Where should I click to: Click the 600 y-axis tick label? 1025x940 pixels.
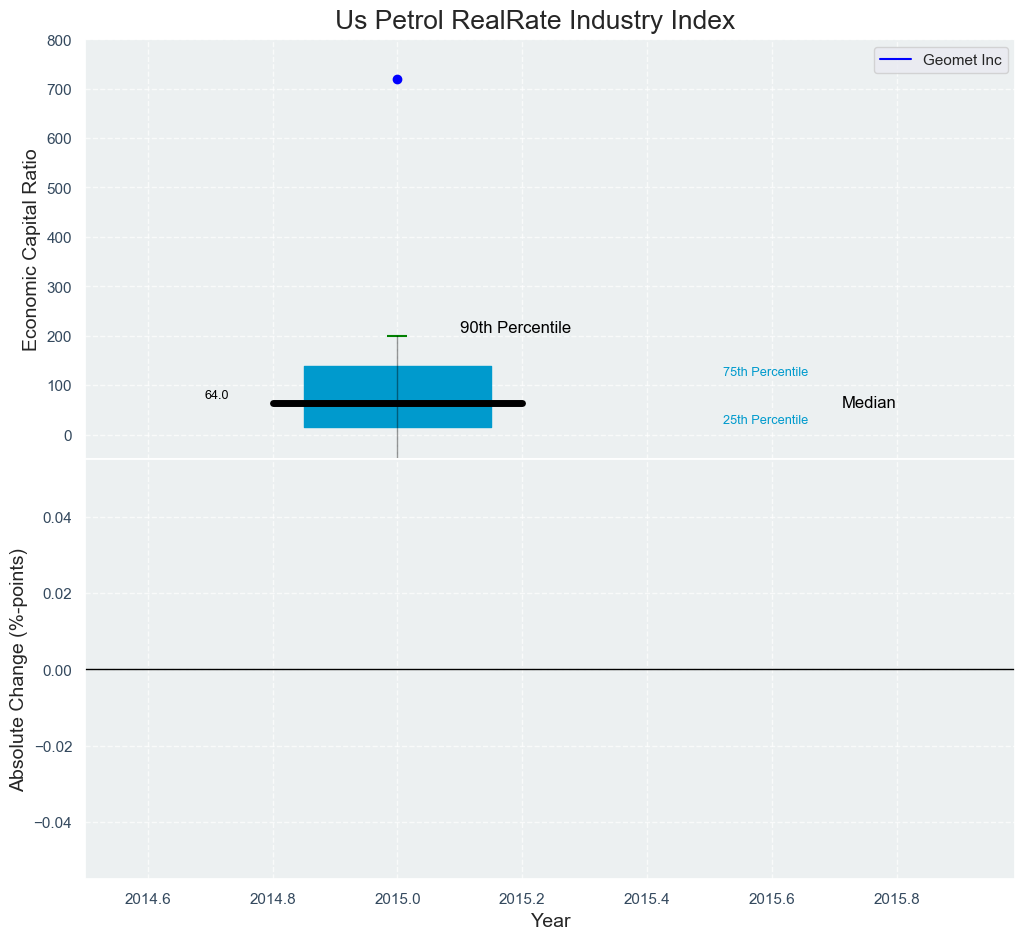click(59, 139)
